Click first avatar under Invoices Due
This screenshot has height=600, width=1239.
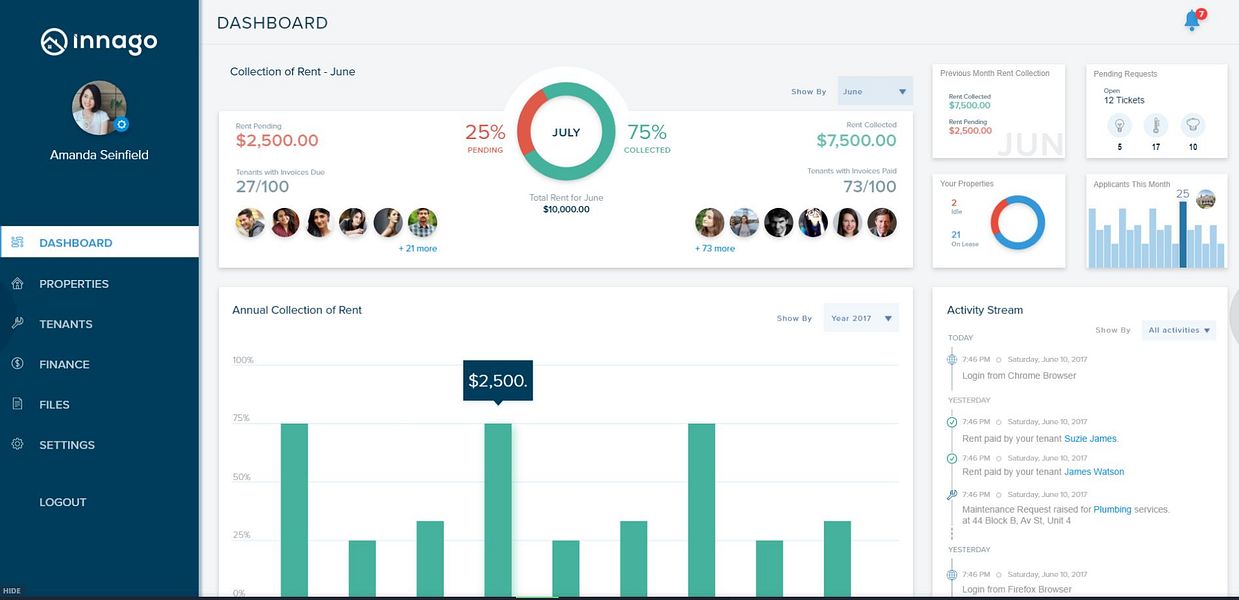tap(250, 222)
